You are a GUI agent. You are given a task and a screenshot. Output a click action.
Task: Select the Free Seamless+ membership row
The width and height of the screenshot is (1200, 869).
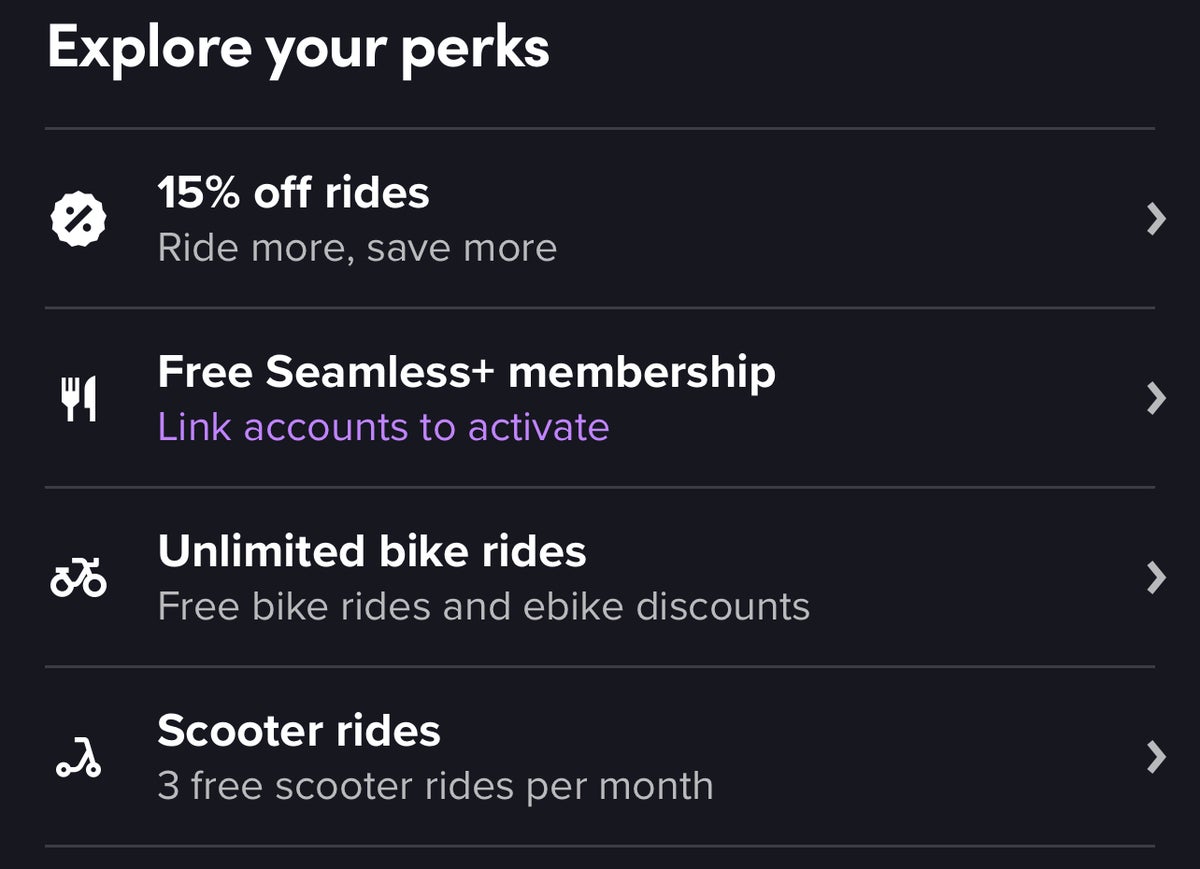tap(600, 397)
